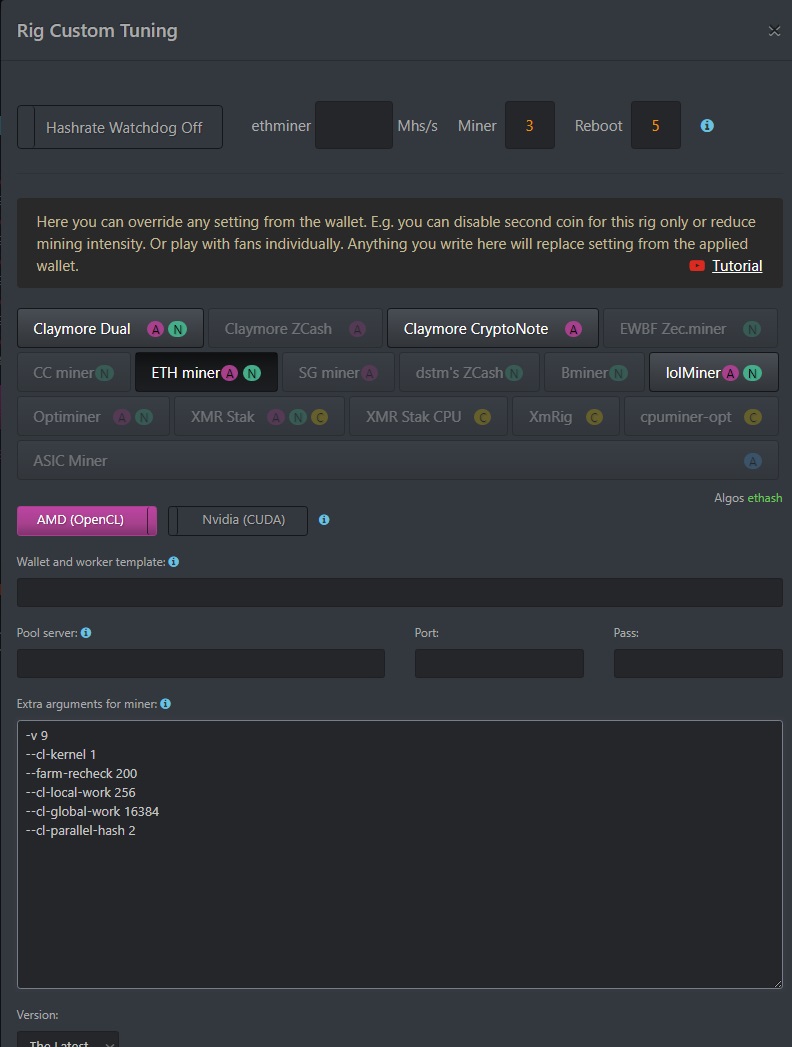The image size is (792, 1047).
Task: Toggle the AMD (OpenCL) platform switch
Action: click(87, 520)
